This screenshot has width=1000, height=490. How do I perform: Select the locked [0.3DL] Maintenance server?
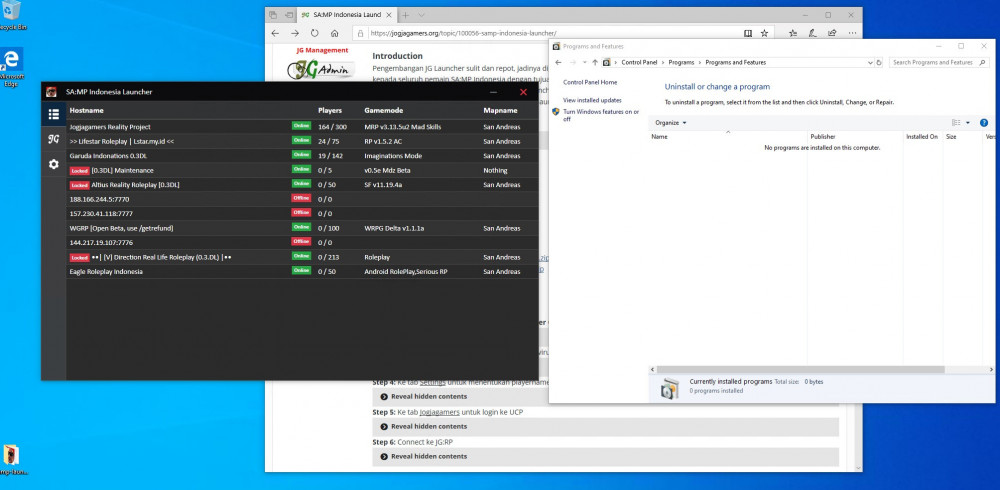coord(302,170)
